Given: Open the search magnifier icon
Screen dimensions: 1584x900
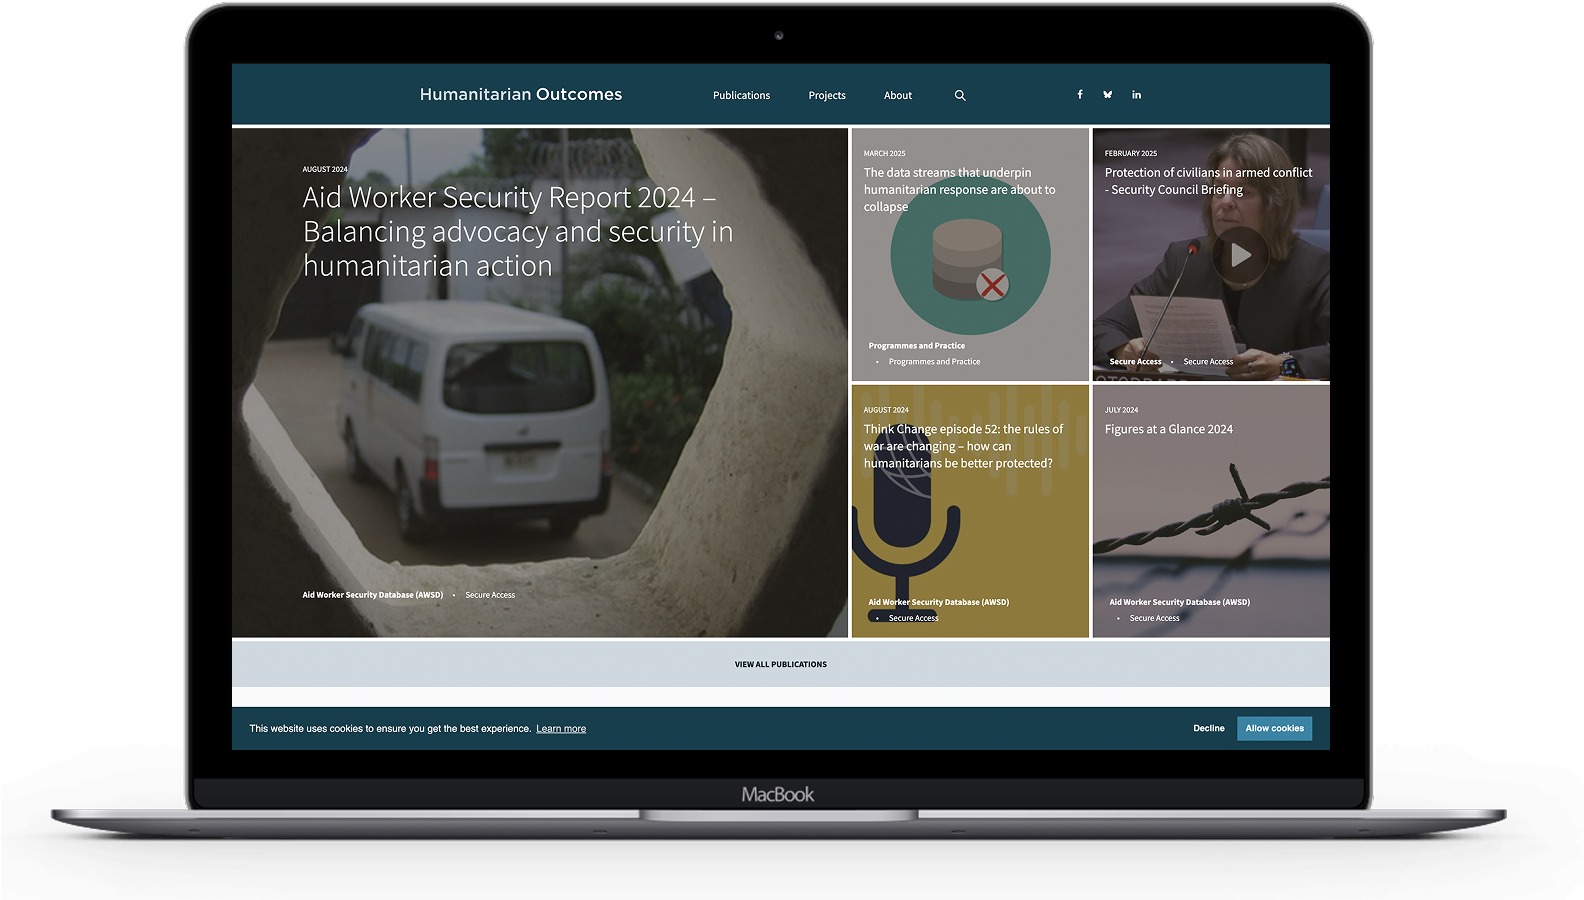Looking at the screenshot, I should [x=960, y=96].
